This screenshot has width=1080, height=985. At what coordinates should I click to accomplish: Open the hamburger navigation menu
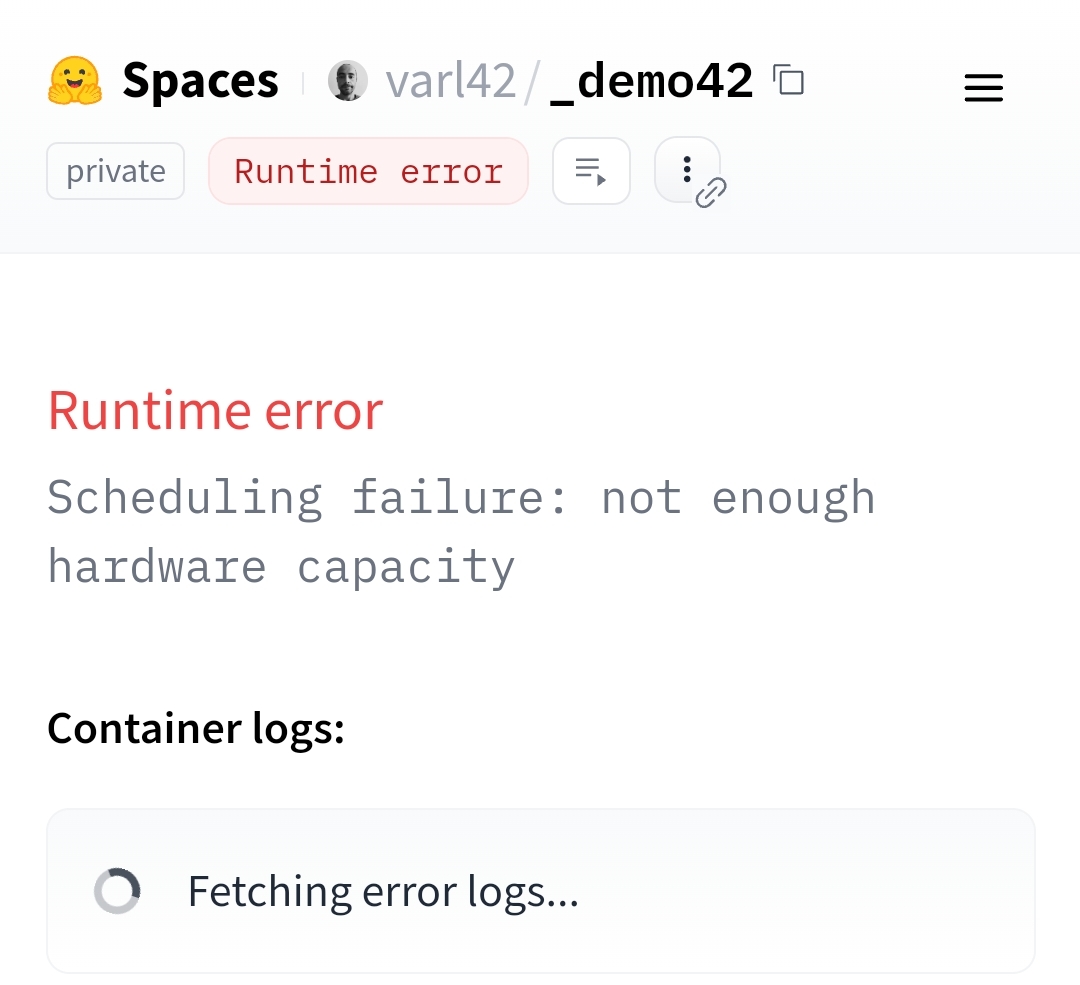983,89
